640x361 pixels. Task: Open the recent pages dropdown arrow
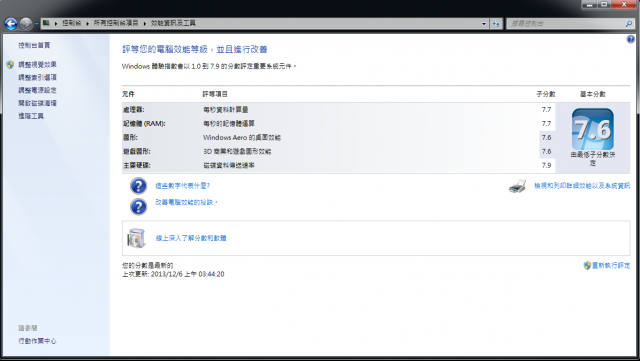pos(36,24)
